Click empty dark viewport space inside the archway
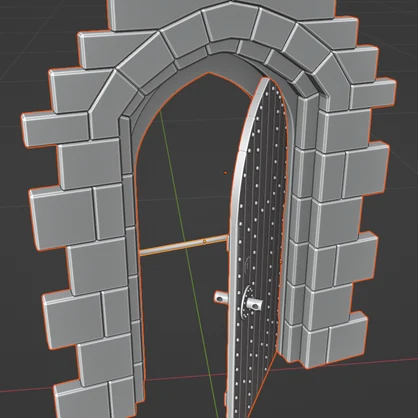This screenshot has height=418, width=418. (187, 150)
